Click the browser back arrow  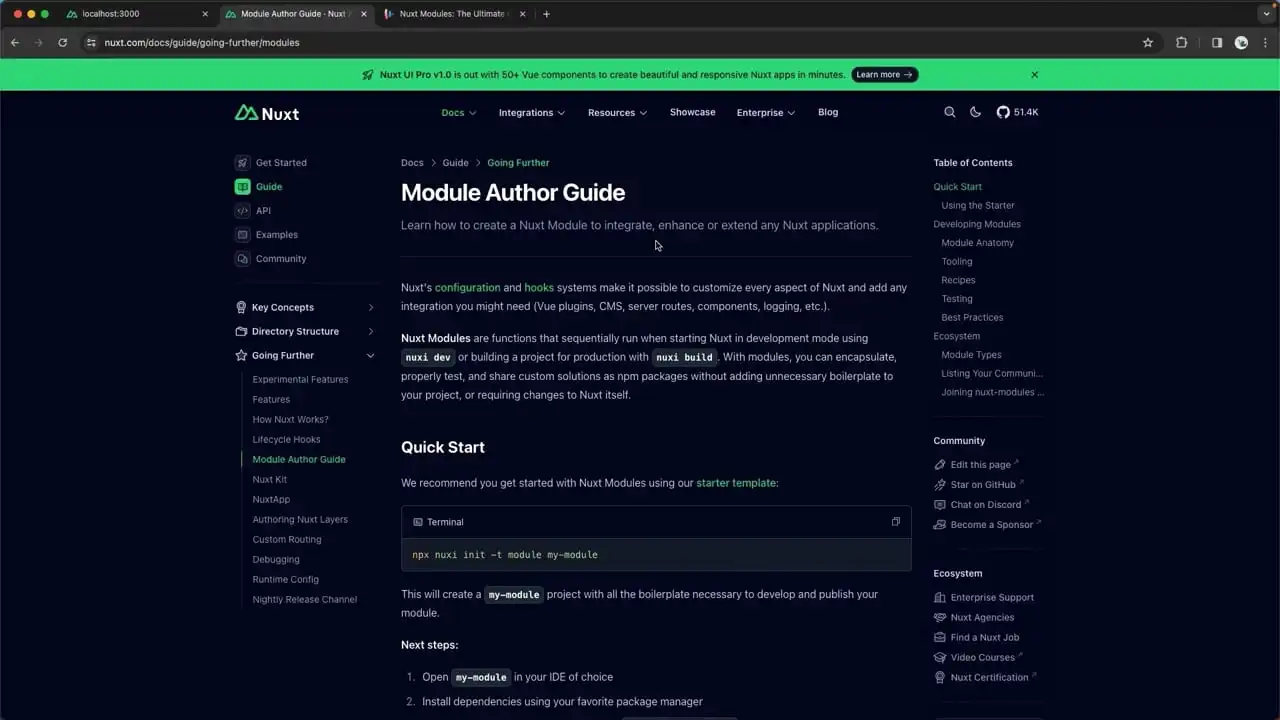pyautogui.click(x=15, y=43)
